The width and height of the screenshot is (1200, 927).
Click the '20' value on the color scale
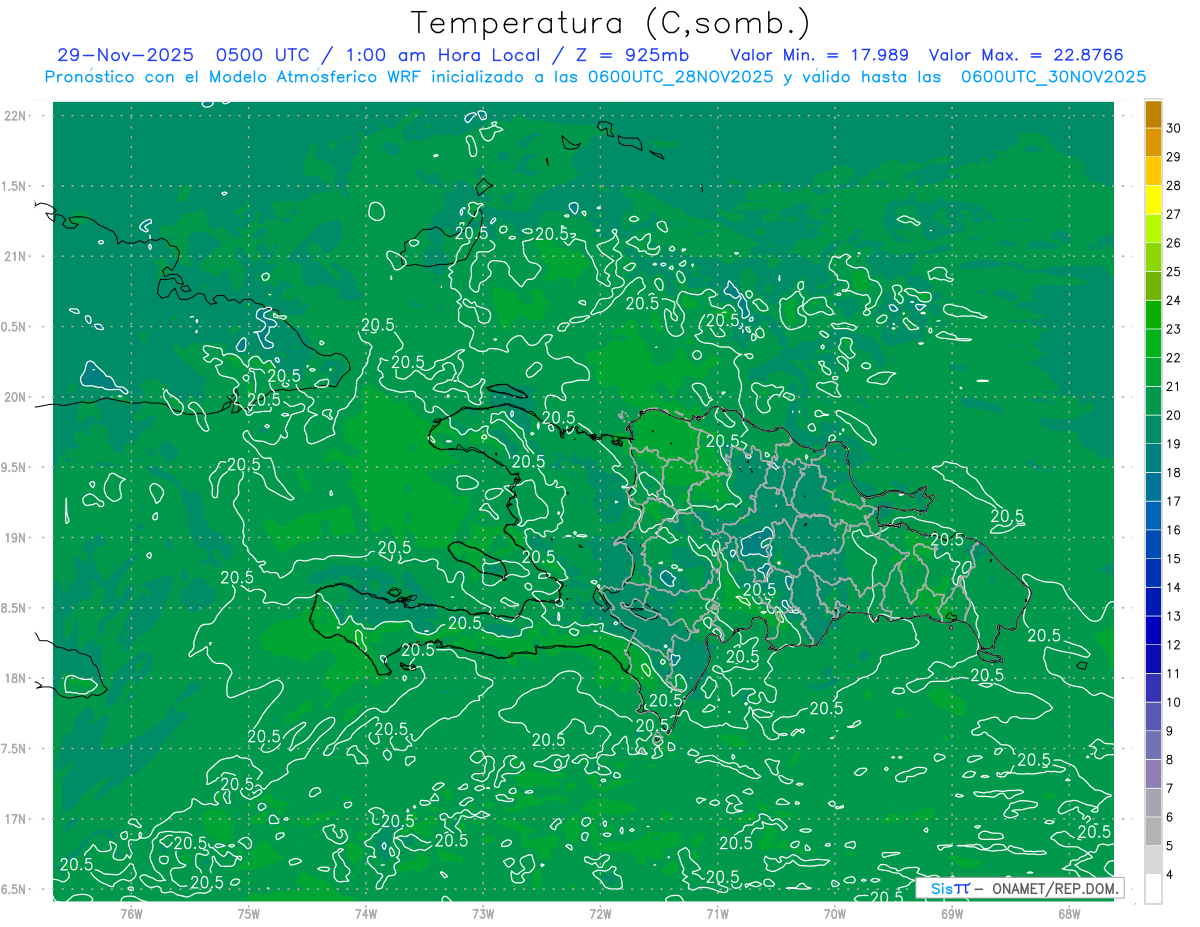coord(1174,415)
